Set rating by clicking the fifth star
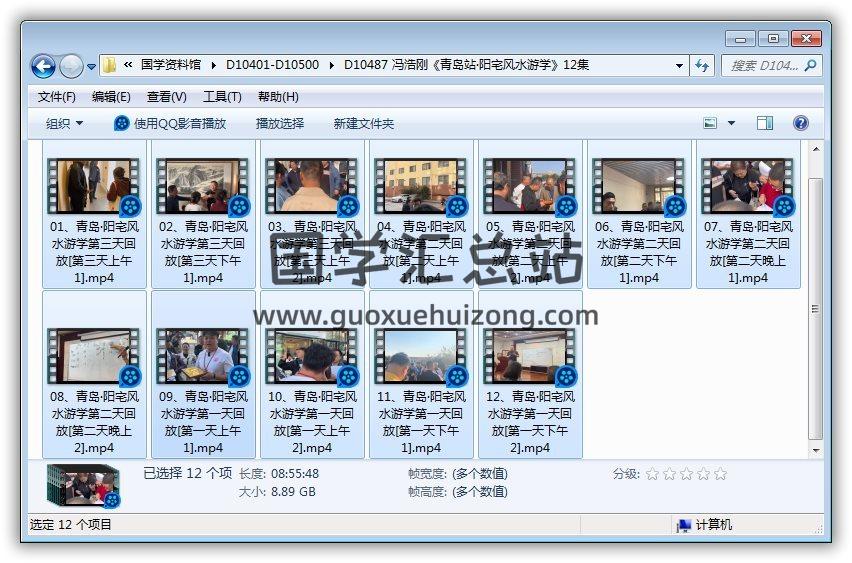This screenshot has height=563, width=852. [x=720, y=474]
